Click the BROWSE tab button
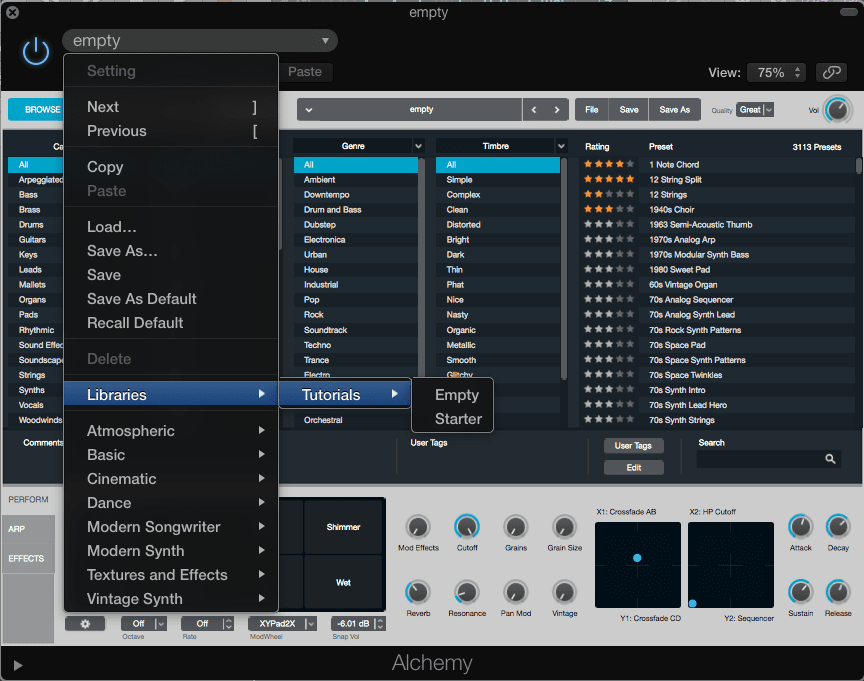Viewport: 864px width, 681px height. 36,110
